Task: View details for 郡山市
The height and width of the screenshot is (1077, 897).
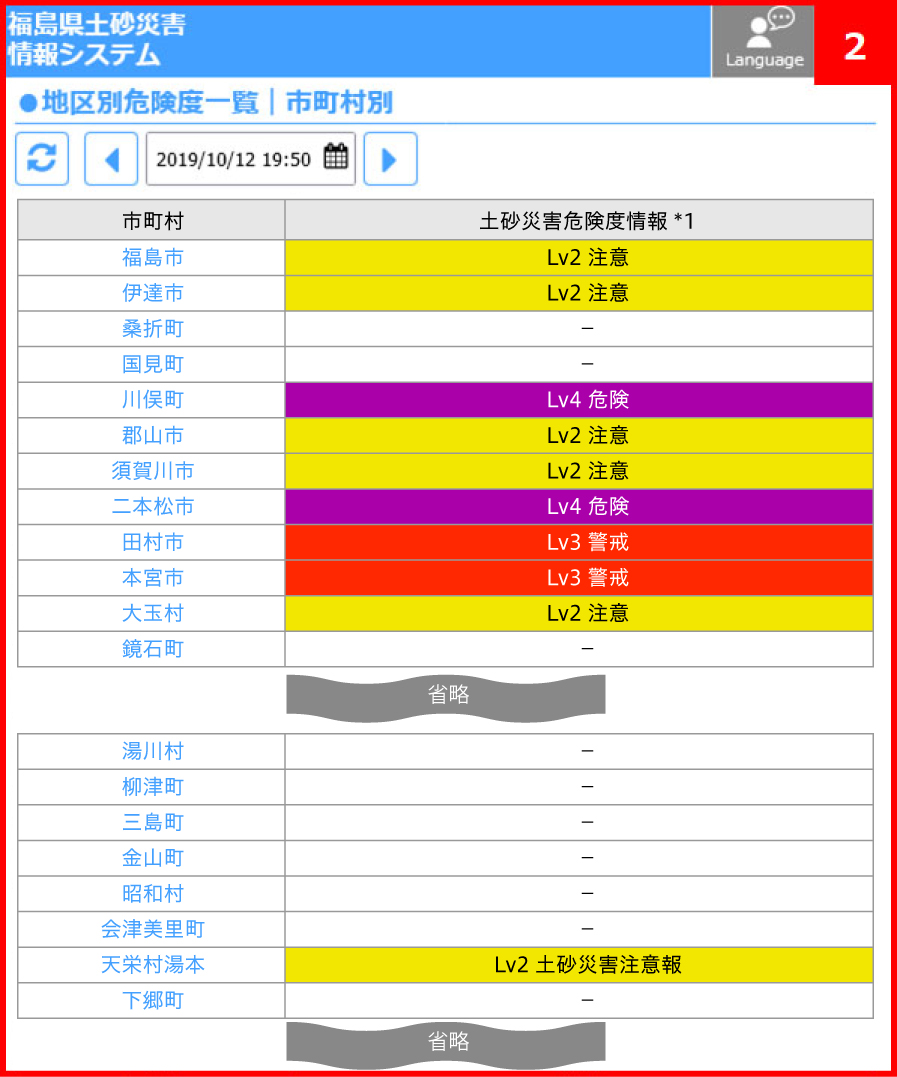Action: [152, 435]
